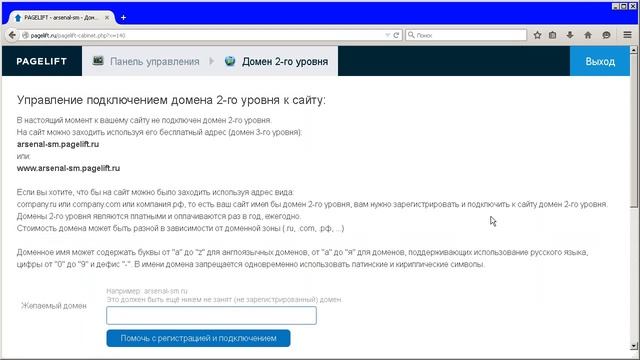
Task: Maximize the browser window
Action: 624,6
